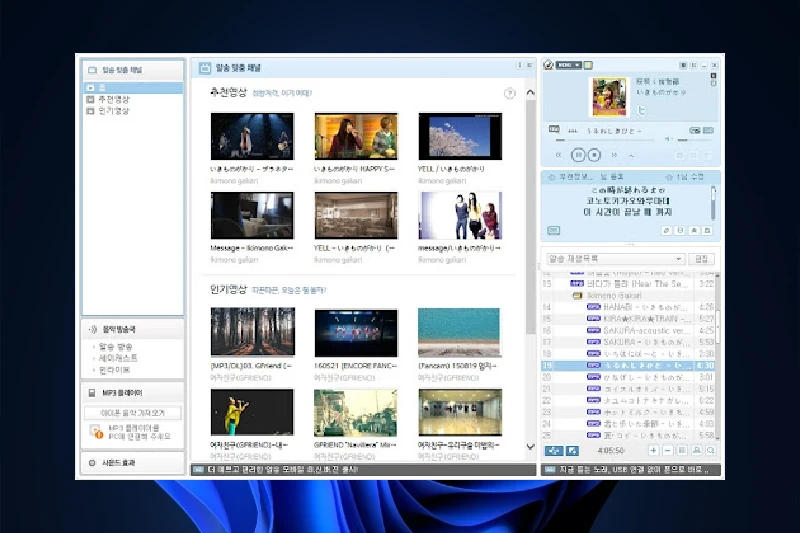Open the 160521 ENCORE FANC video
800x533 pixels.
pos(356,333)
